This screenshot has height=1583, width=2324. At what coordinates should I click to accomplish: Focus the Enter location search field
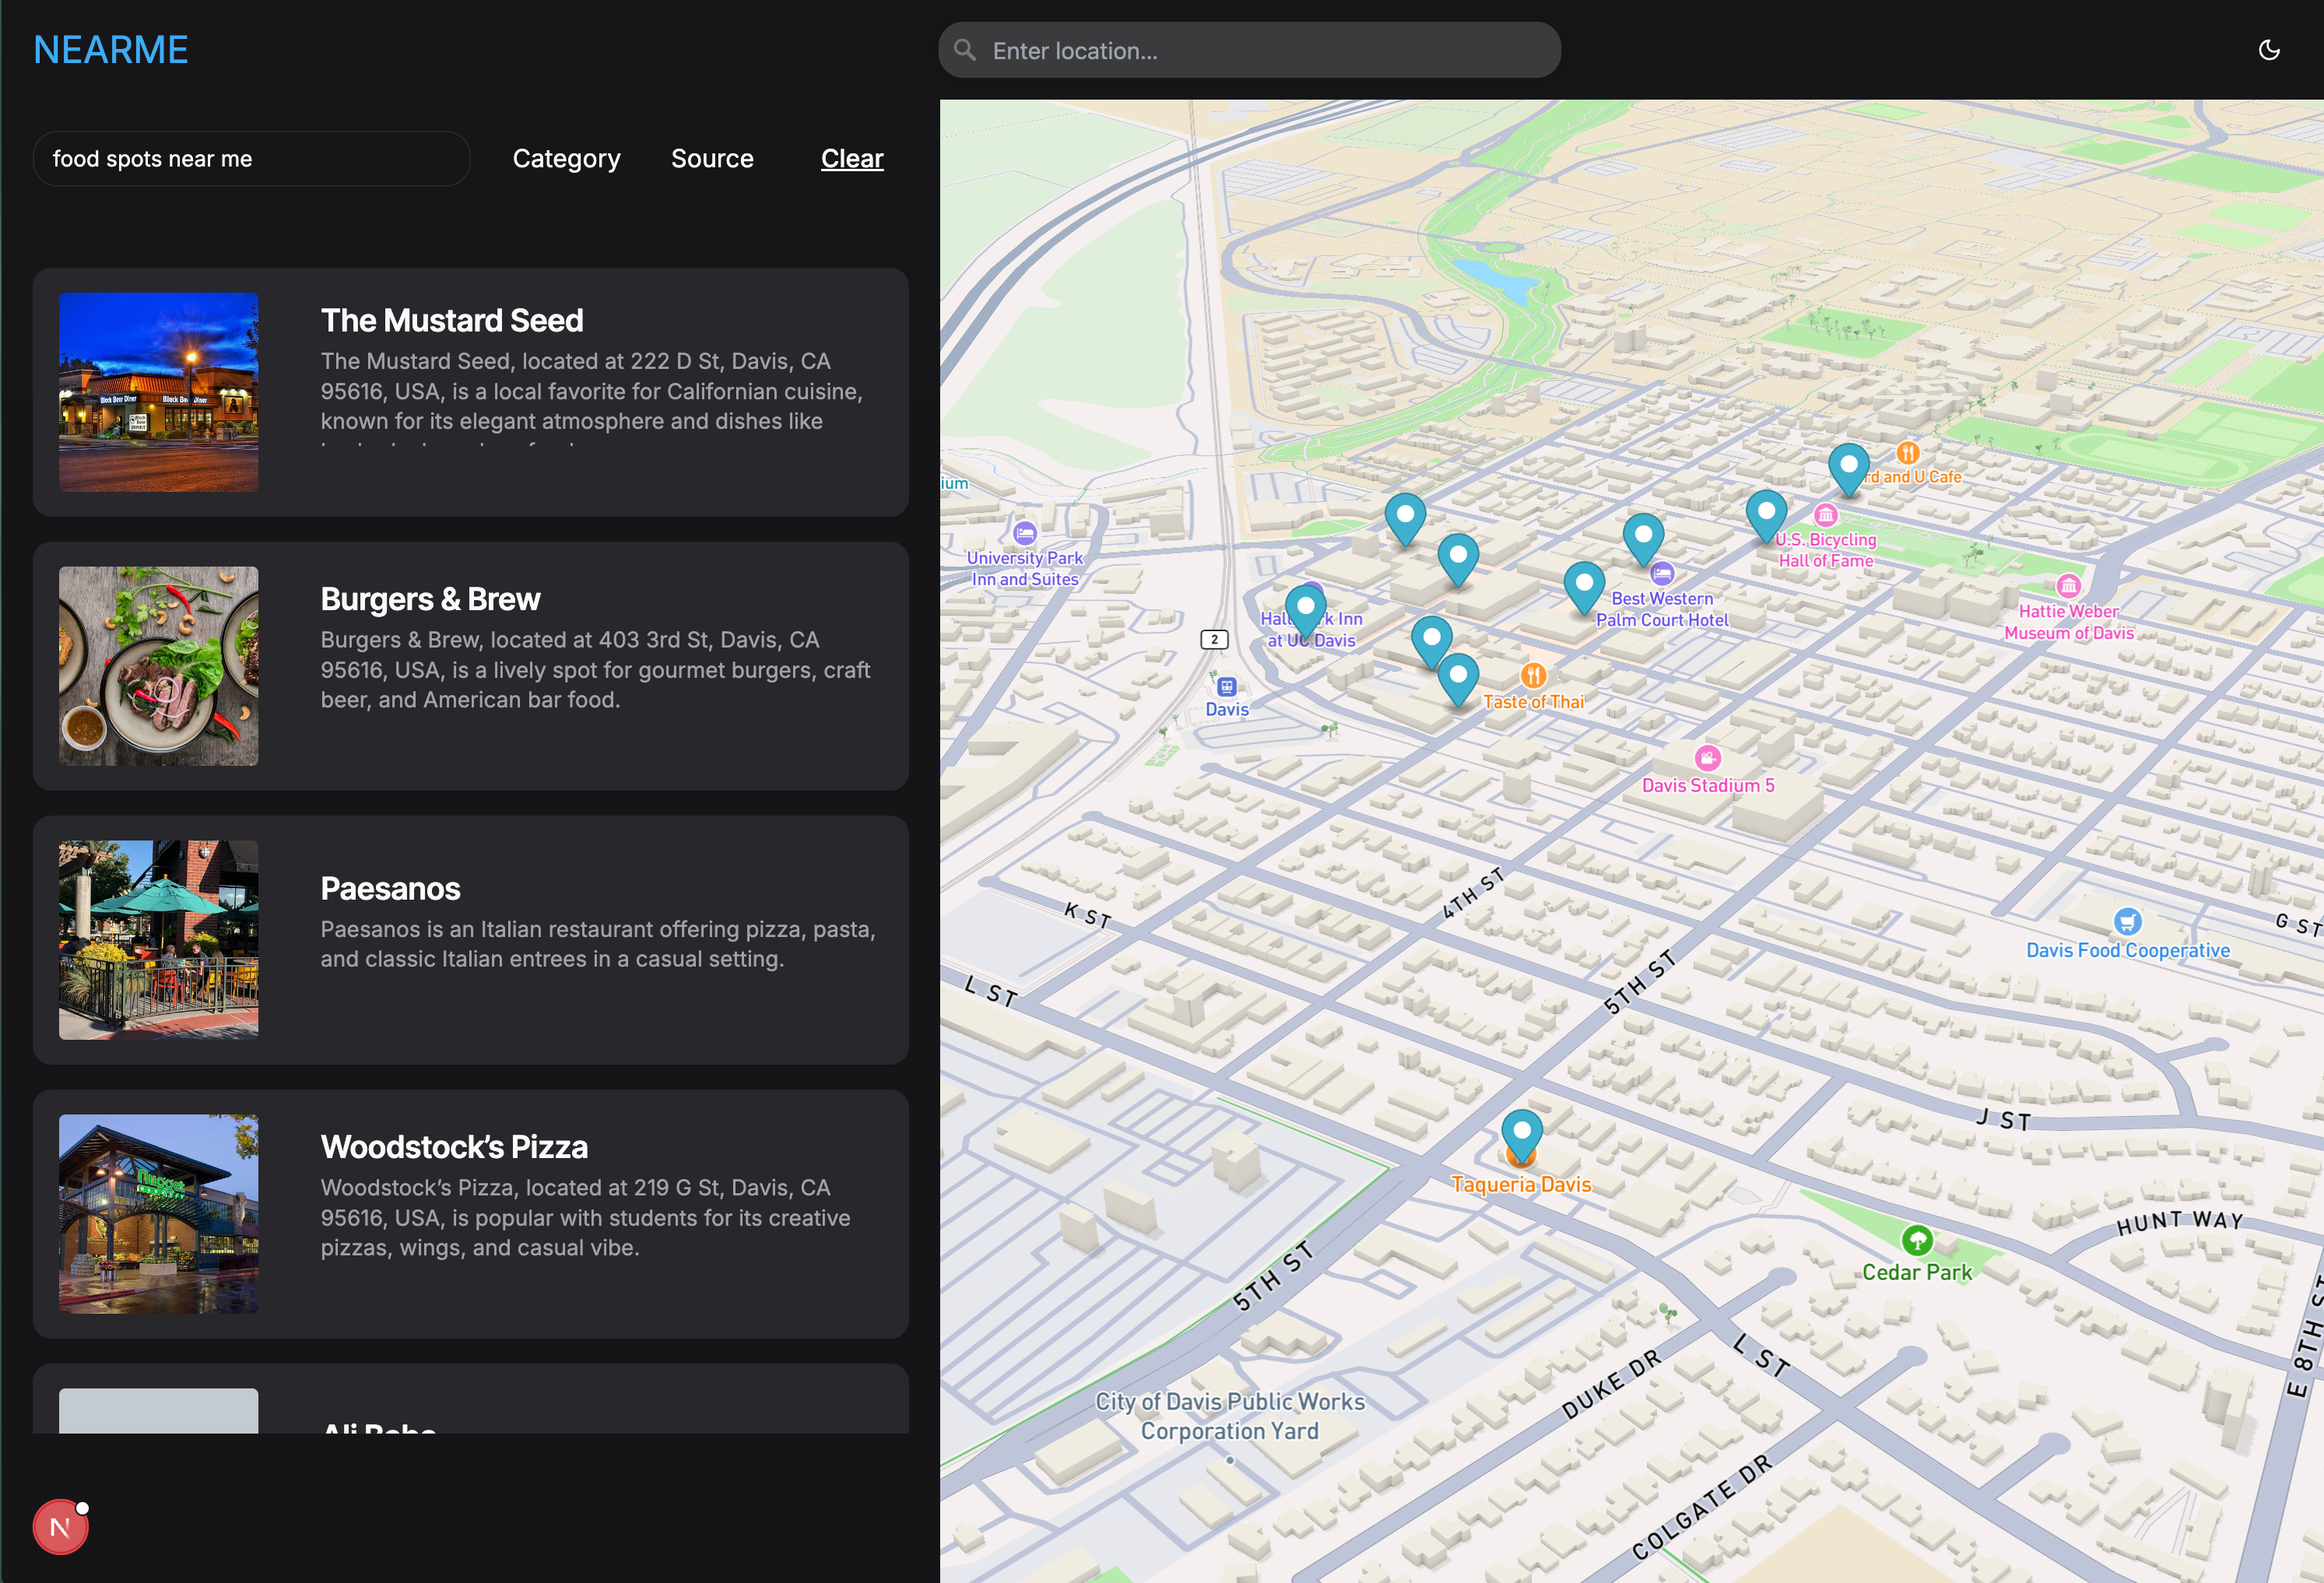click(1260, 51)
